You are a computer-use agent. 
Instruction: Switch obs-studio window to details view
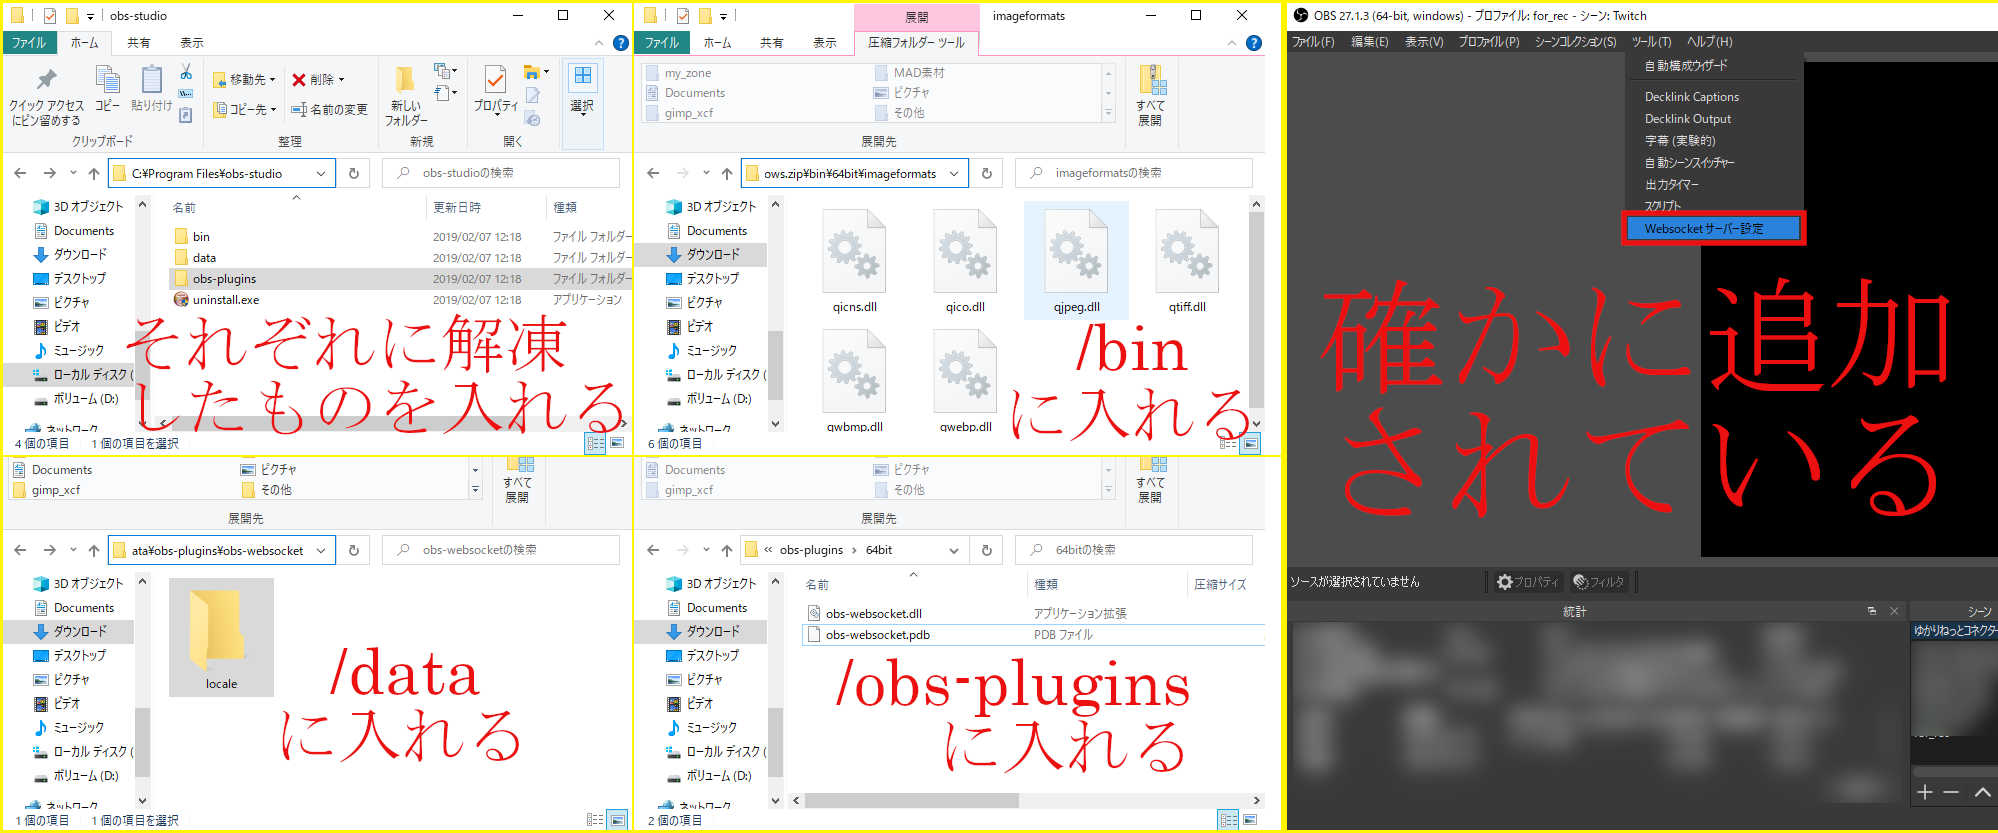point(595,443)
